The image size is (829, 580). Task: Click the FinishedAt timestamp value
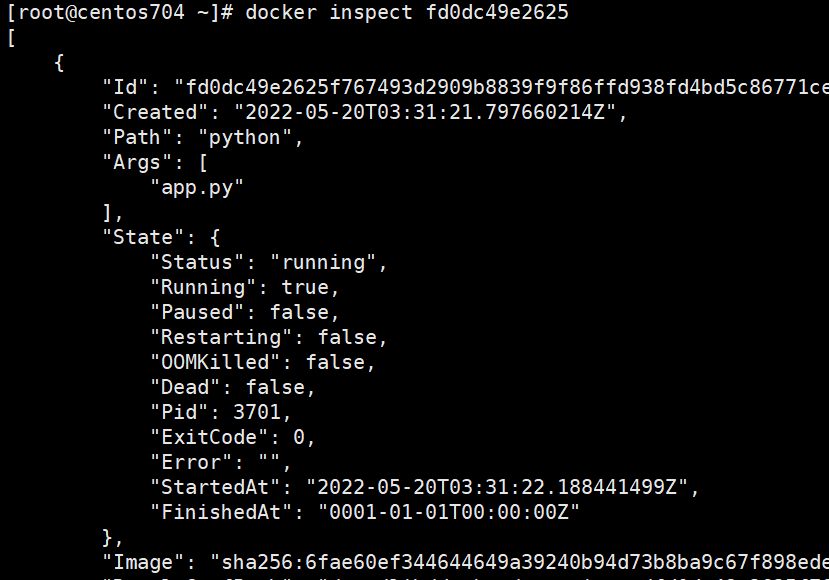(x=448, y=512)
